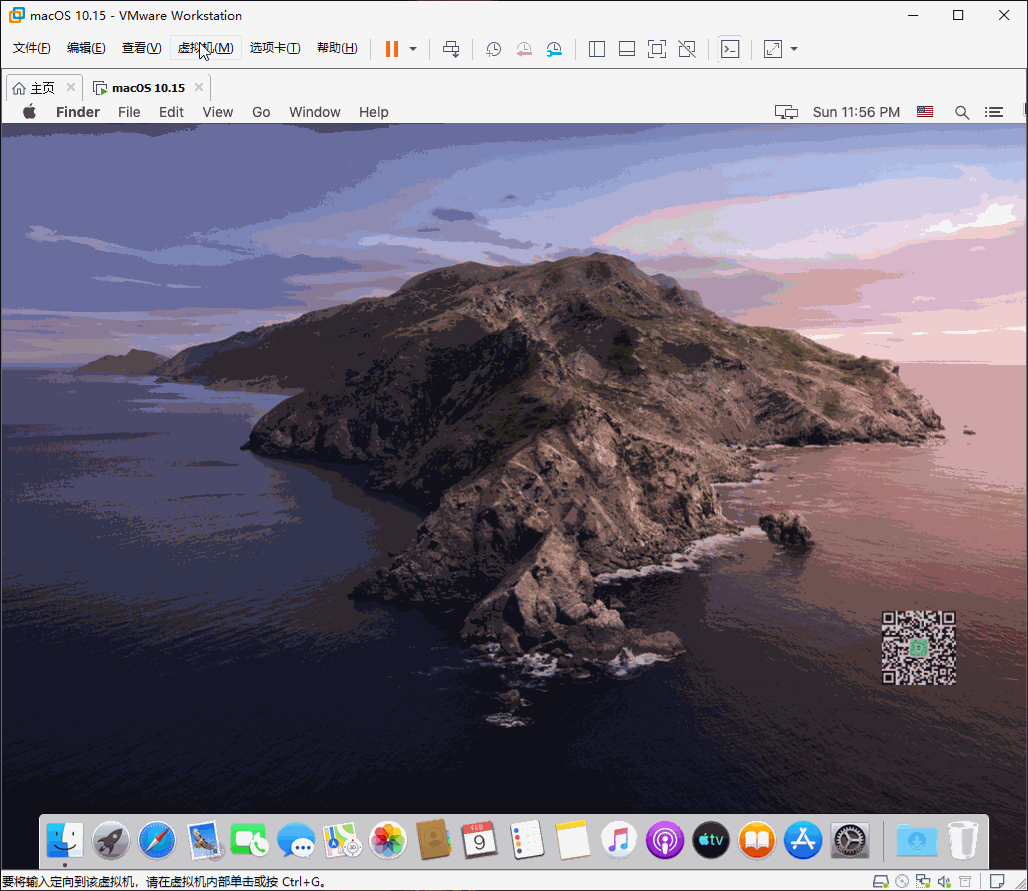This screenshot has height=891, width=1028.
Task: Open the Apple menu in macOS
Action: pyautogui.click(x=29, y=112)
